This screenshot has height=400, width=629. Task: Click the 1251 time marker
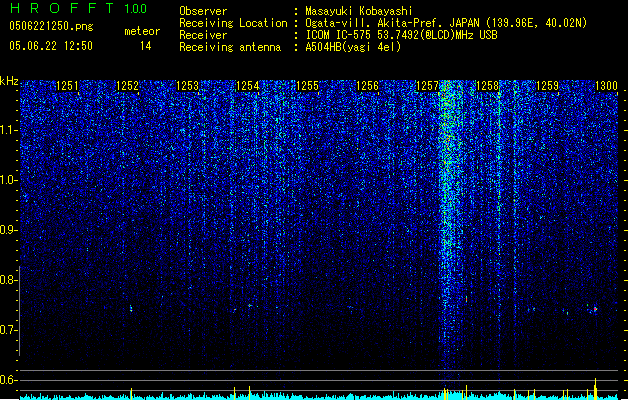[x=67, y=86]
